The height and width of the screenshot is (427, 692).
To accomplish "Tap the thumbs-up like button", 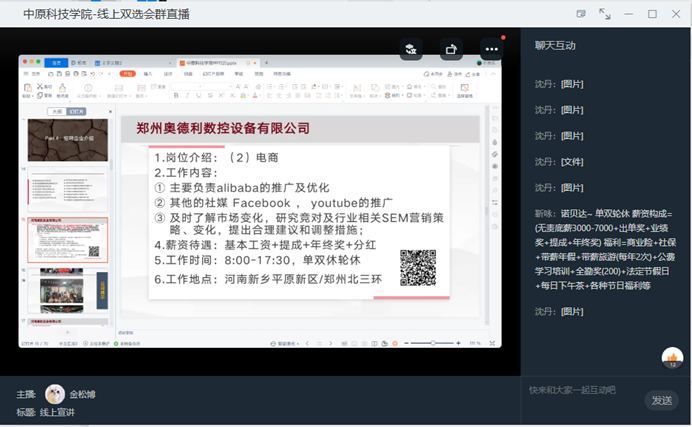I will click(672, 357).
